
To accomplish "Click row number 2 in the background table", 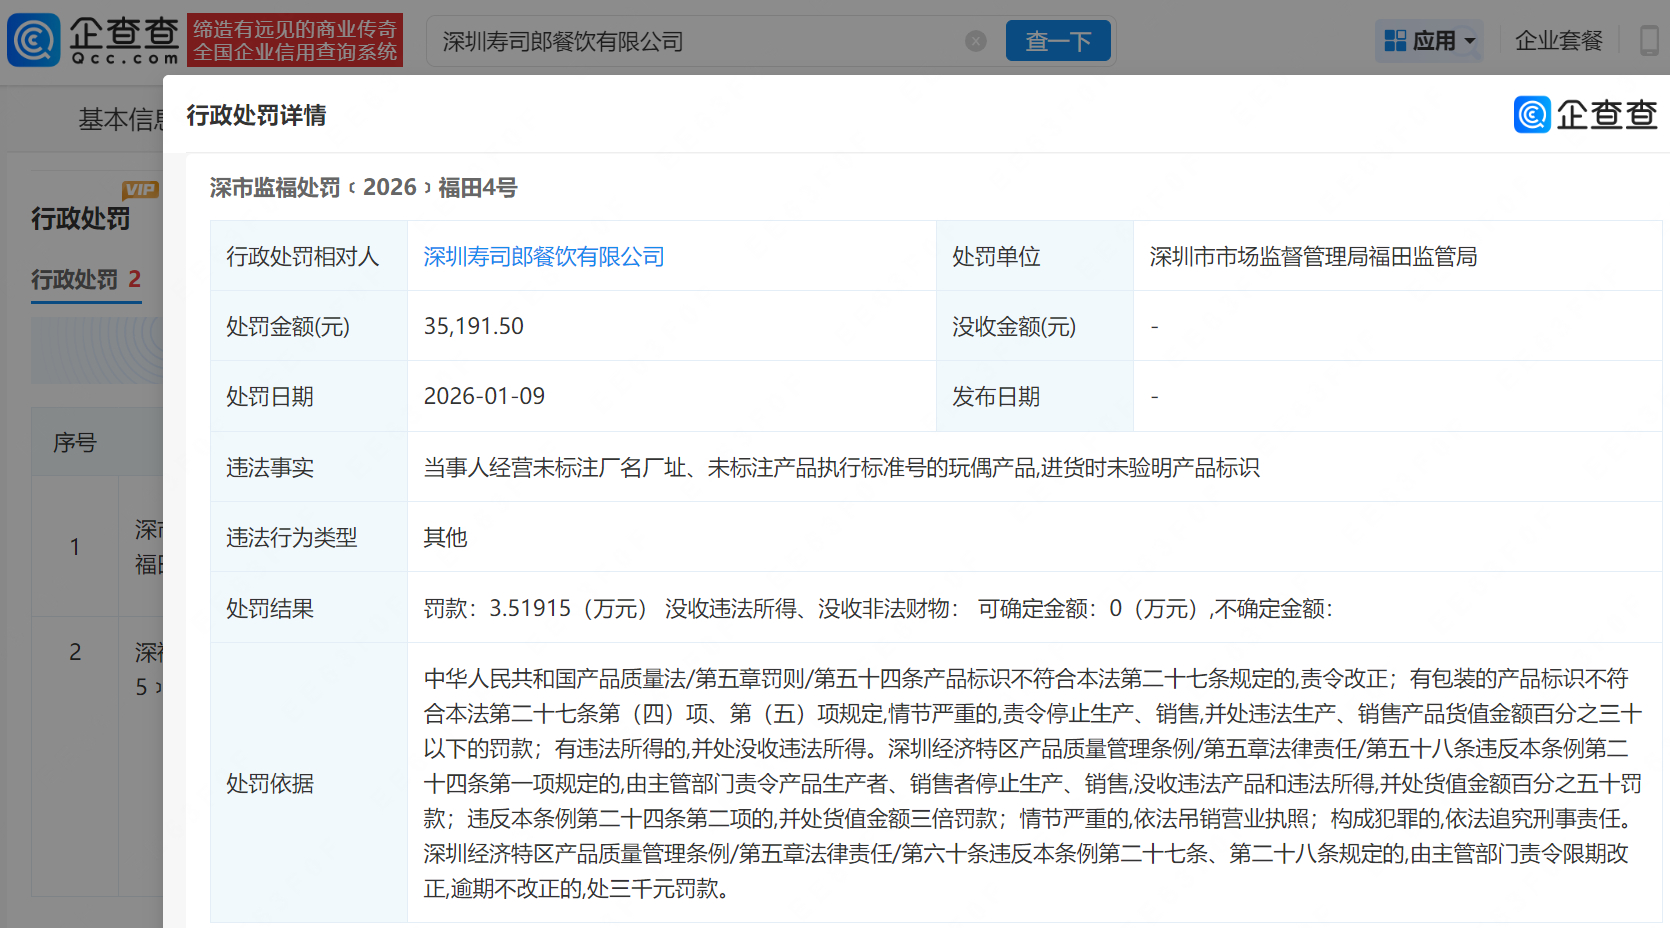I will pos(75,652).
